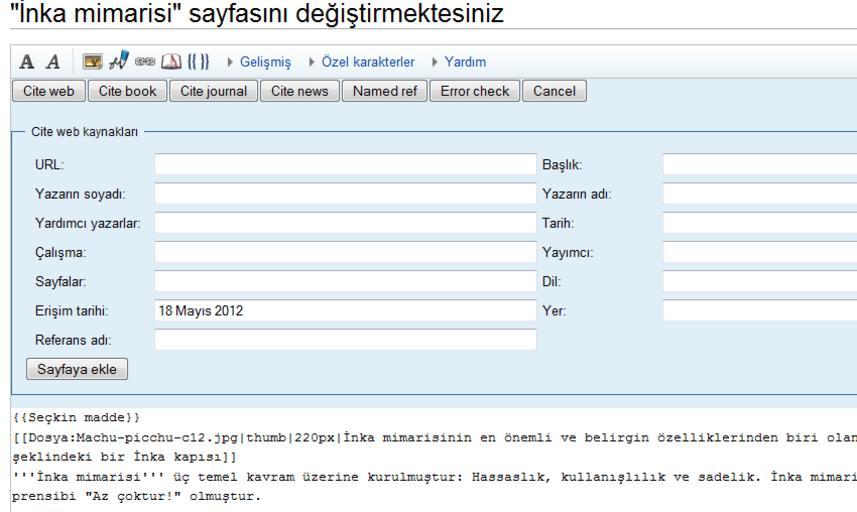Choose the Cite book template
Viewport: 857px width, 512px height.
tap(125, 91)
